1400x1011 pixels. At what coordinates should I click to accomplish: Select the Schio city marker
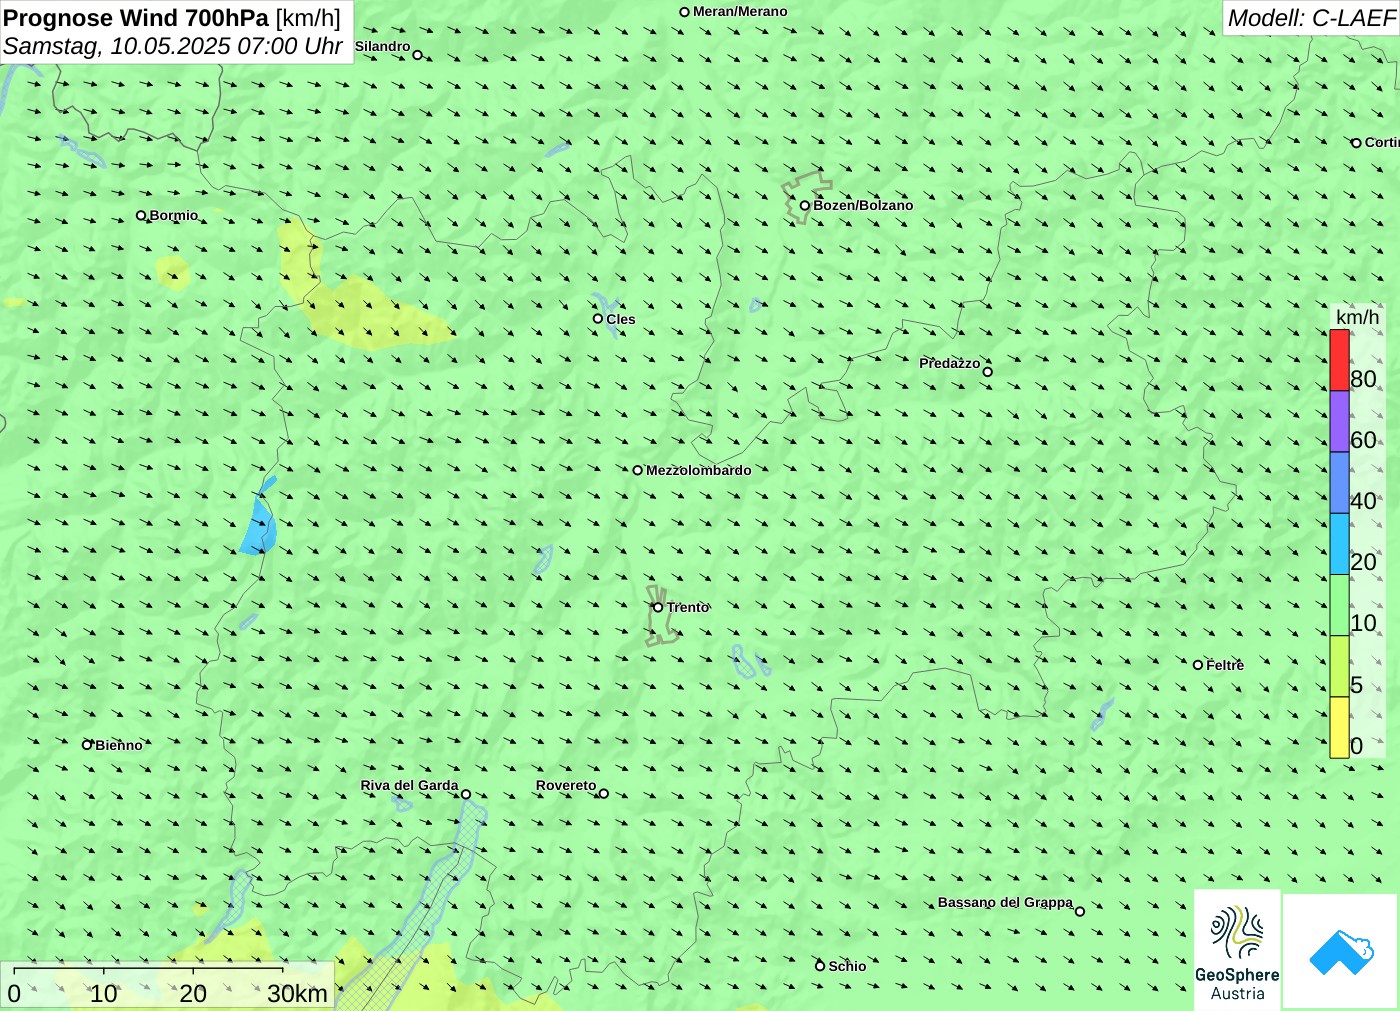tap(820, 966)
